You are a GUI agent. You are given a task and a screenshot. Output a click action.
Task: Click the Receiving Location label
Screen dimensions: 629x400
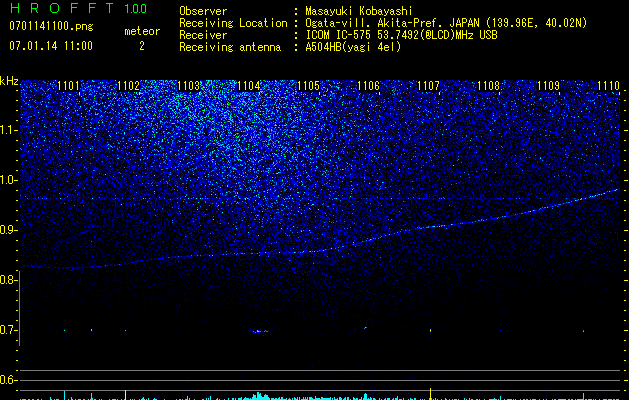pyautogui.click(x=233, y=23)
